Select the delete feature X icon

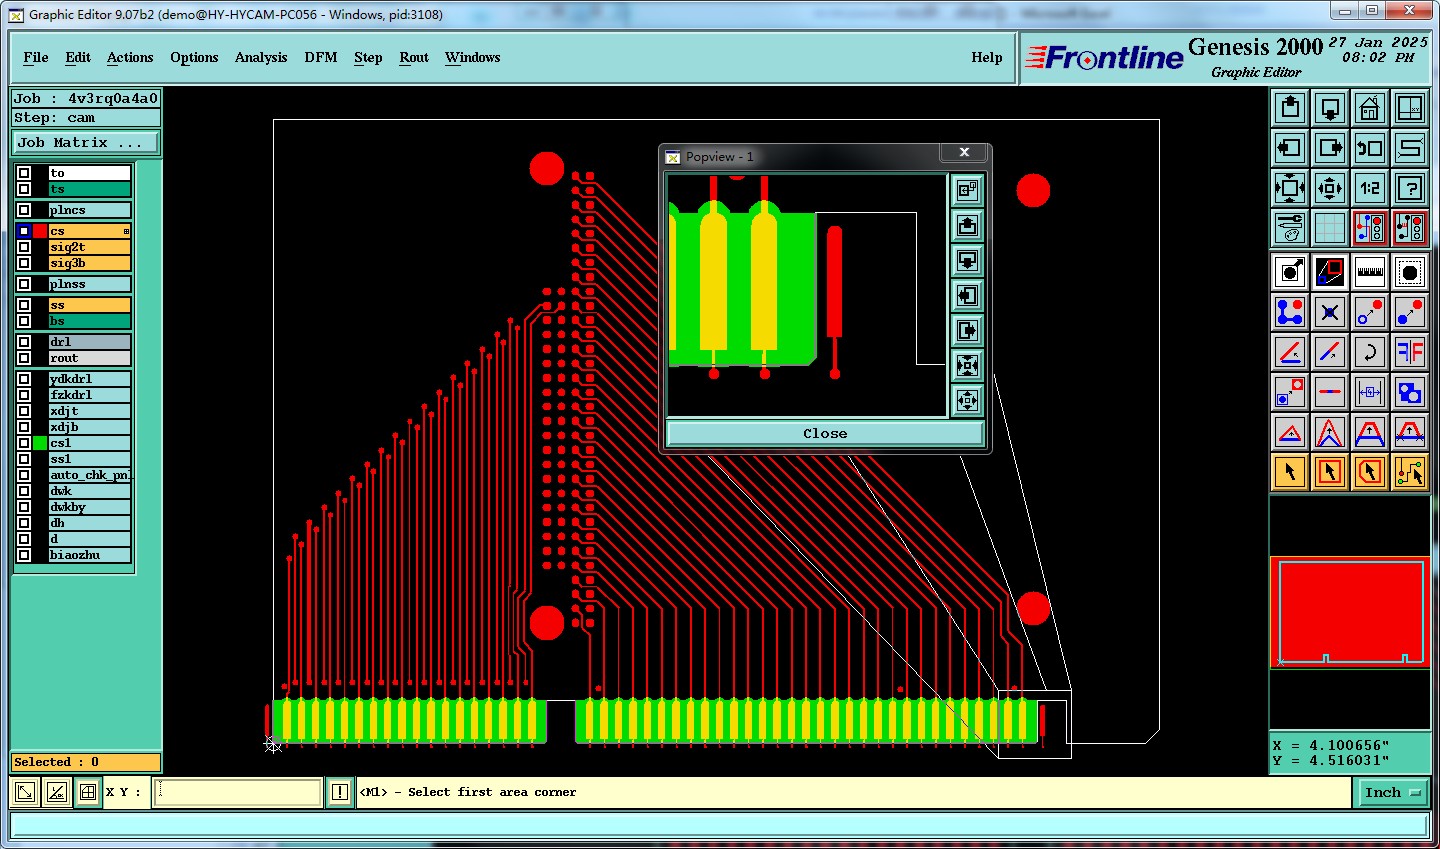[1330, 312]
